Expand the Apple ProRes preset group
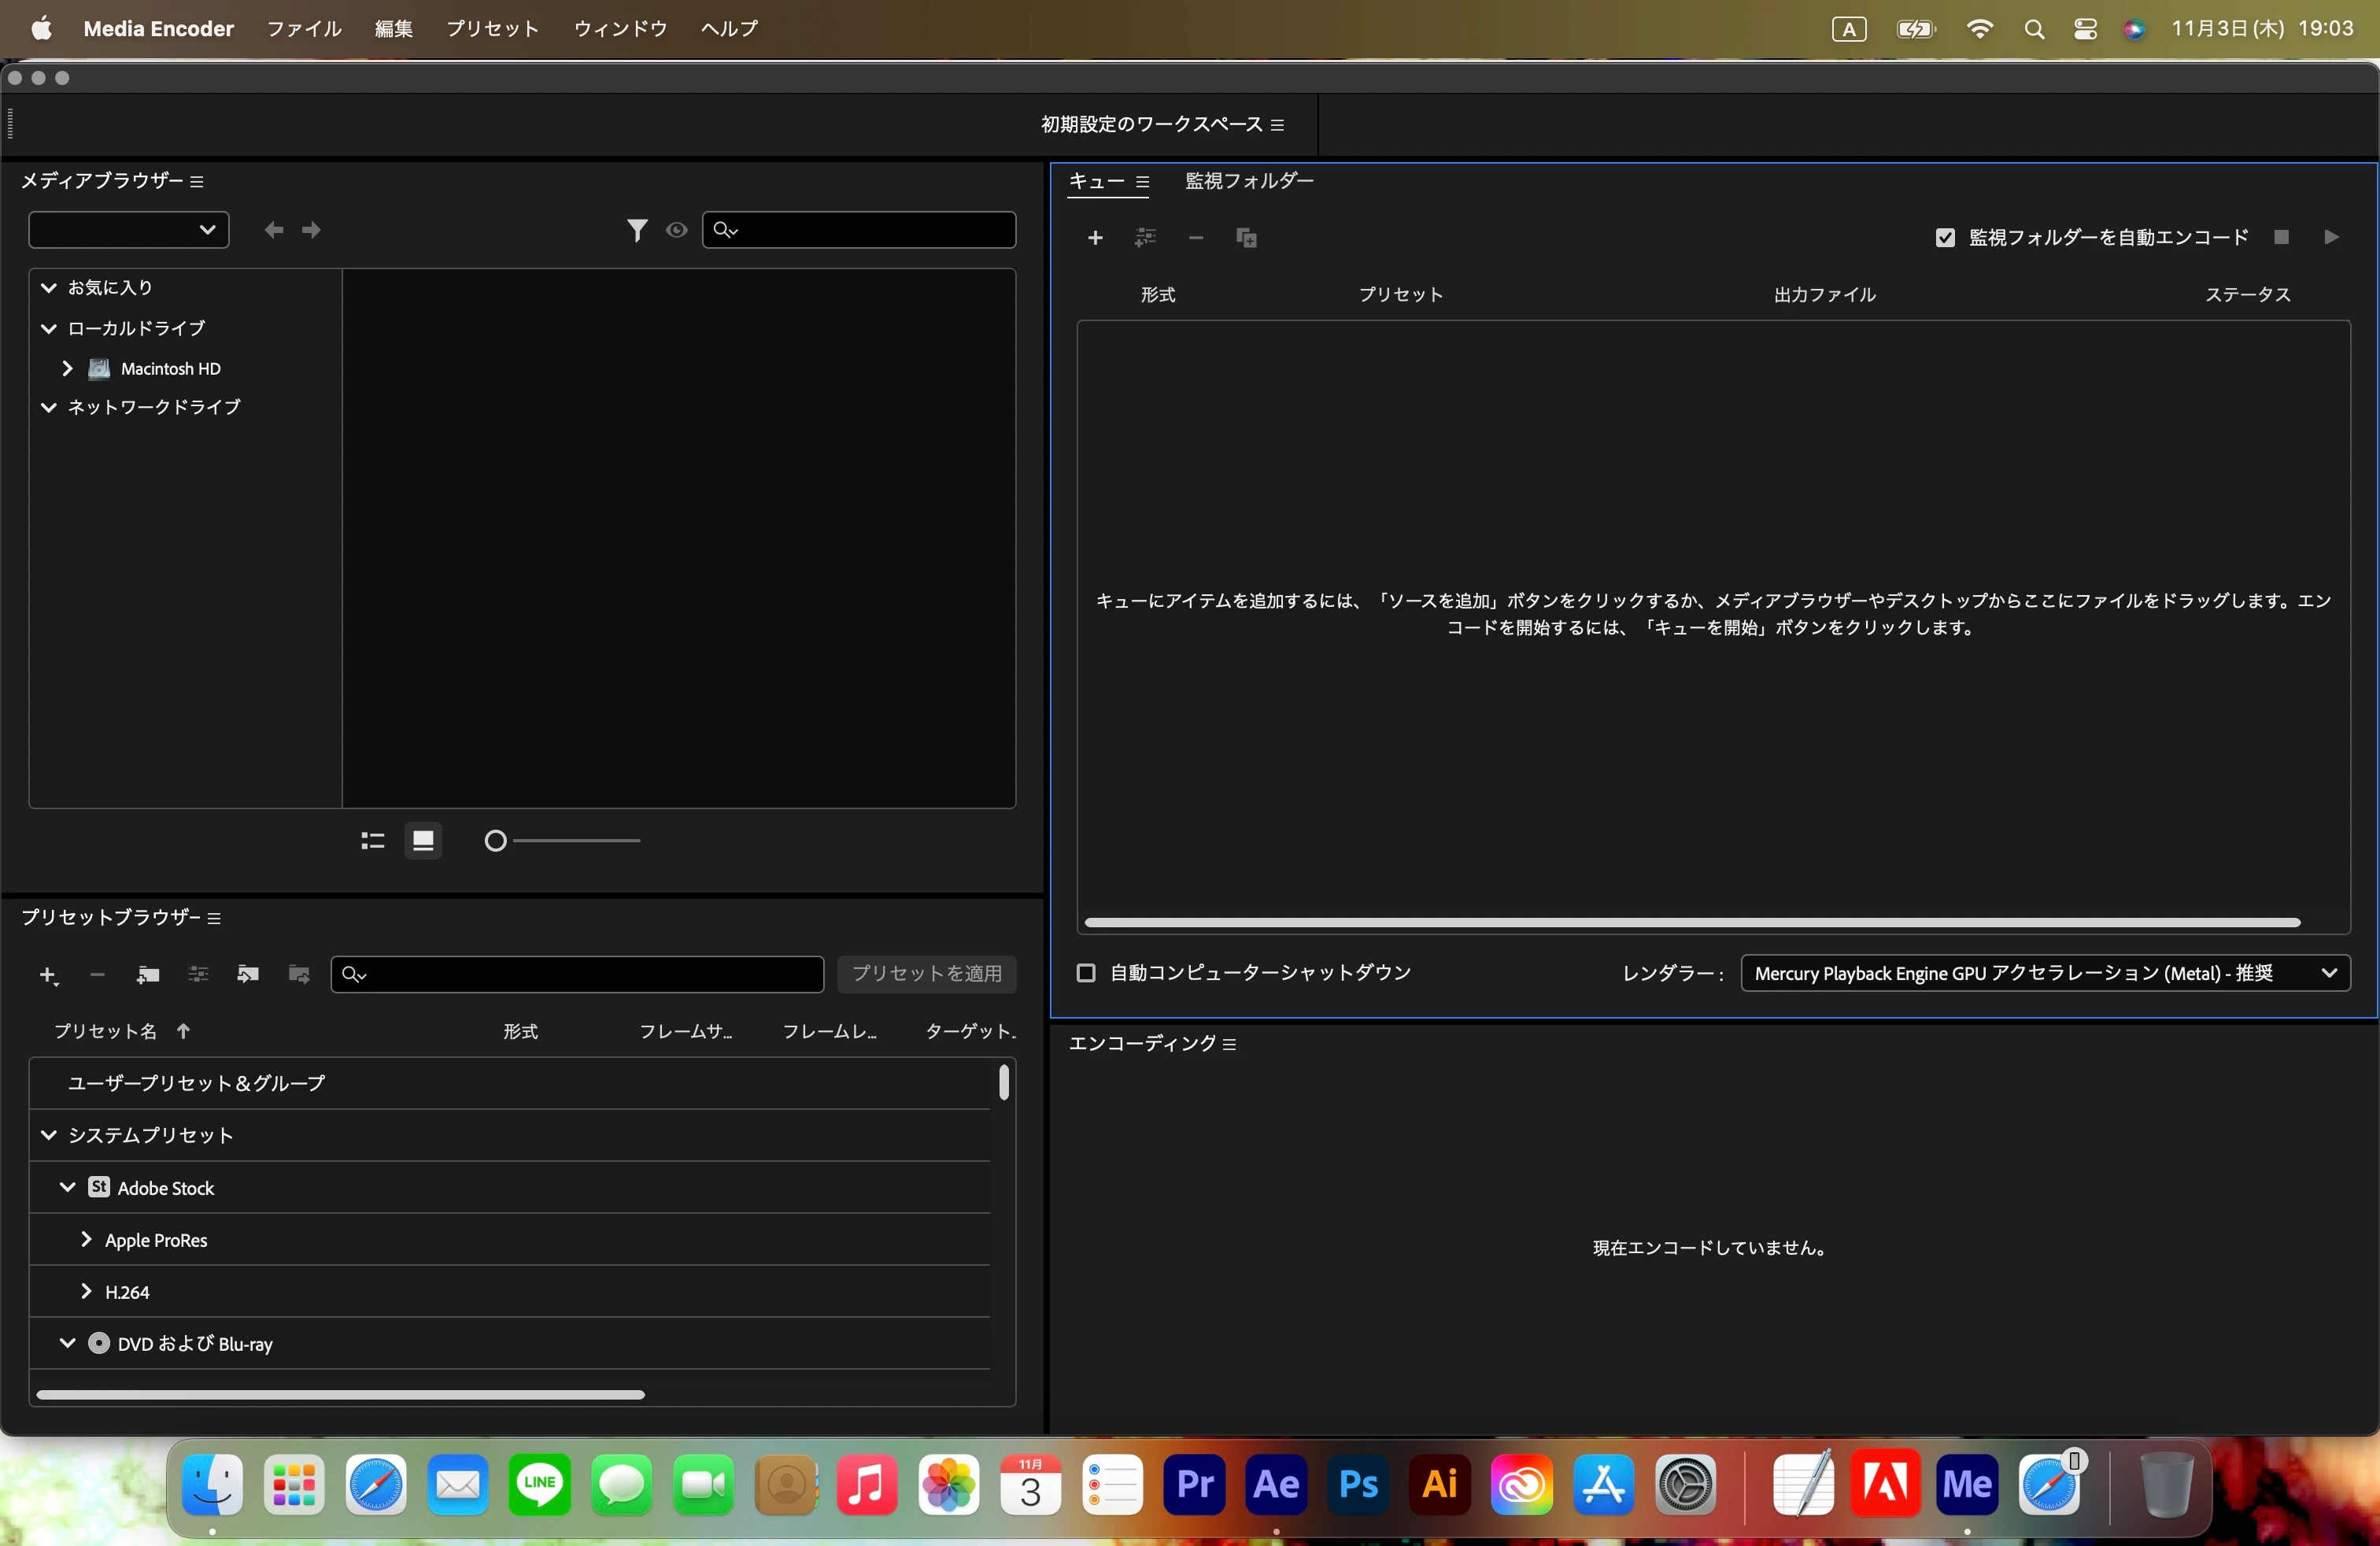This screenshot has height=1546, width=2380. pos(86,1240)
